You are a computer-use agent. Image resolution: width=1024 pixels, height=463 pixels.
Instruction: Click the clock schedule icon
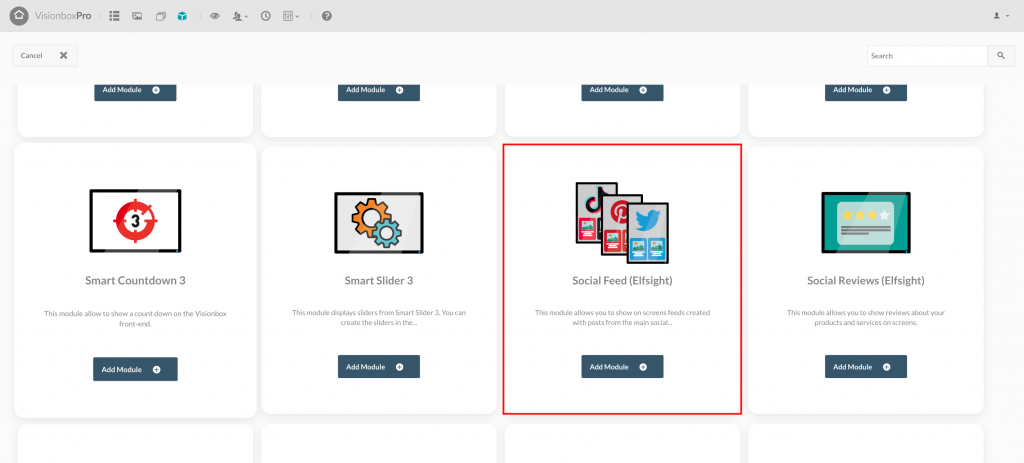(266, 16)
